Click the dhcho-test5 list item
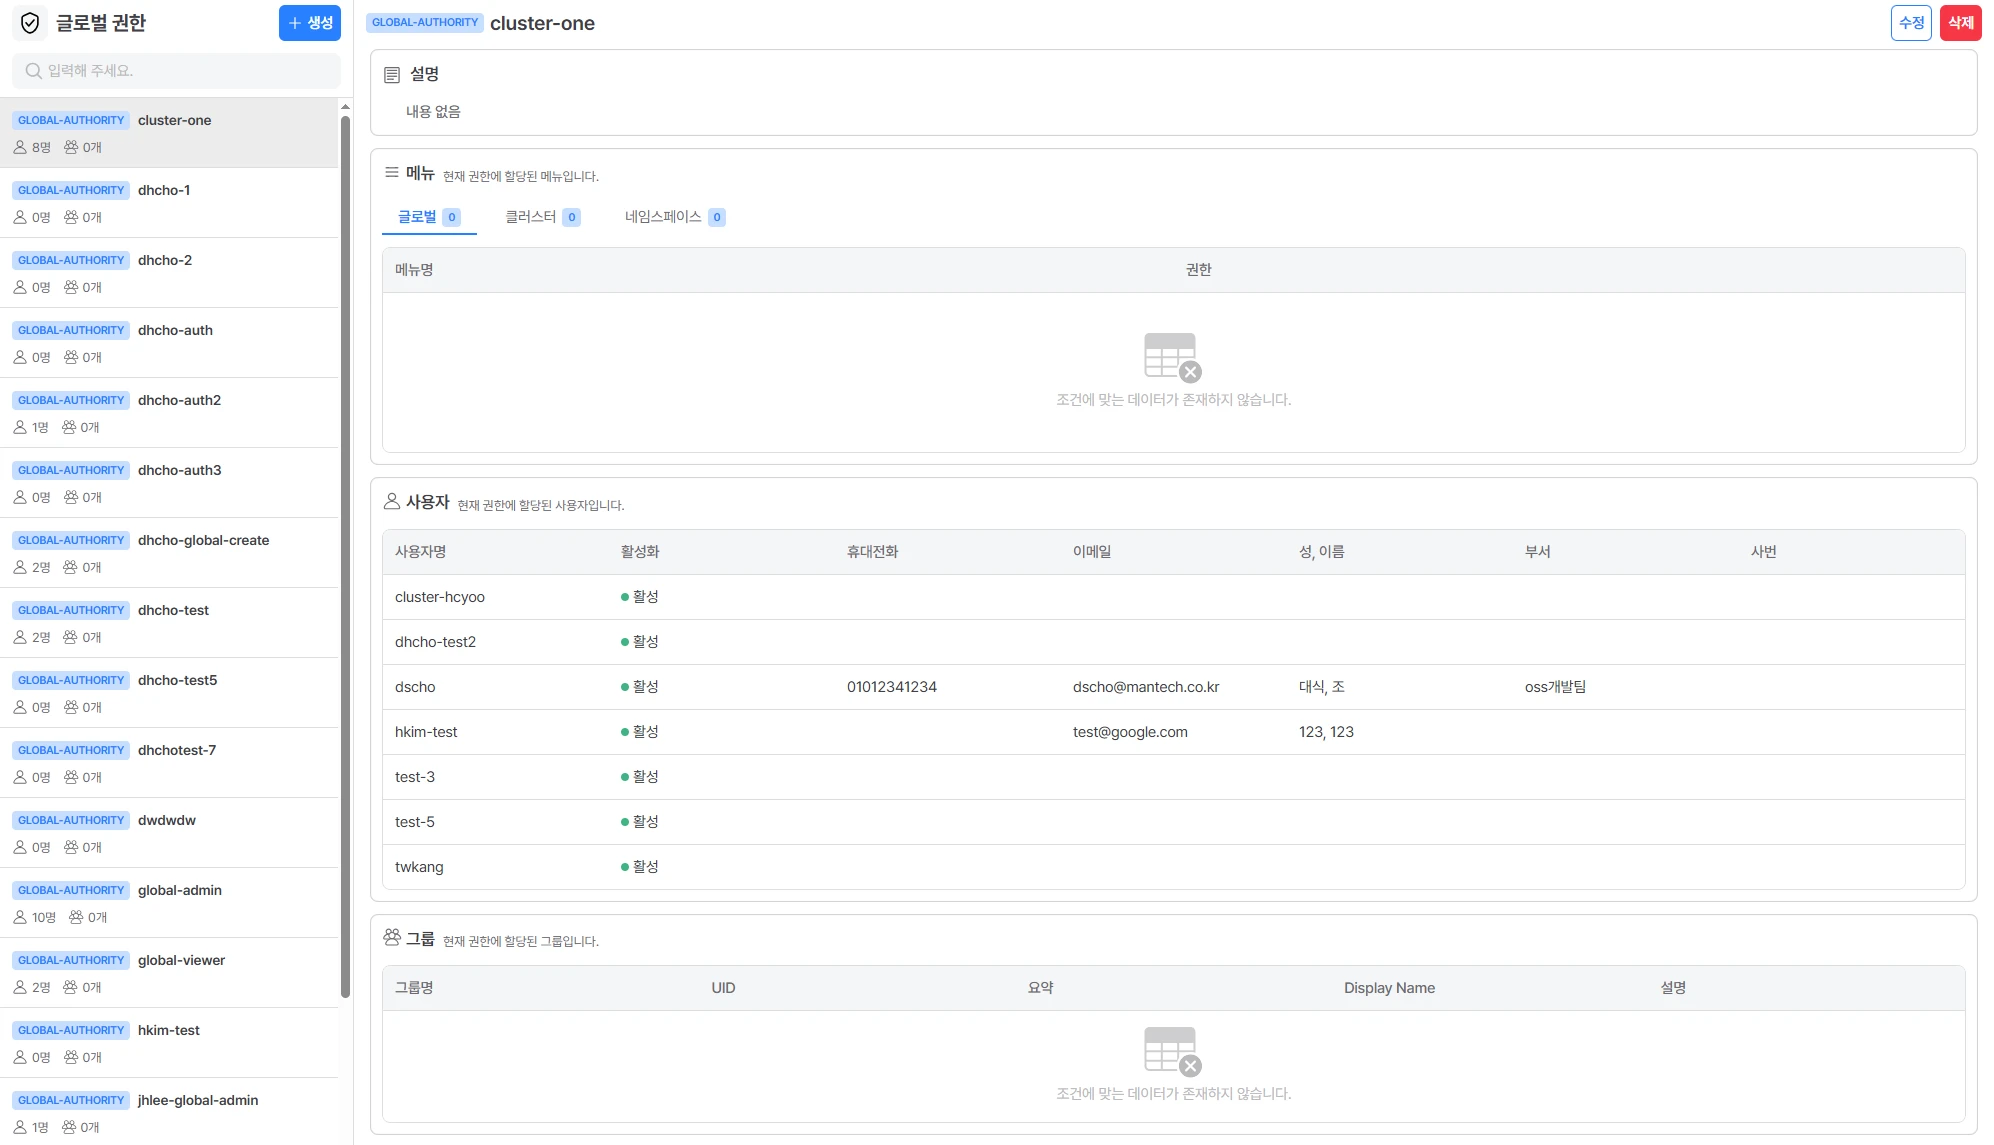 pyautogui.click(x=170, y=693)
